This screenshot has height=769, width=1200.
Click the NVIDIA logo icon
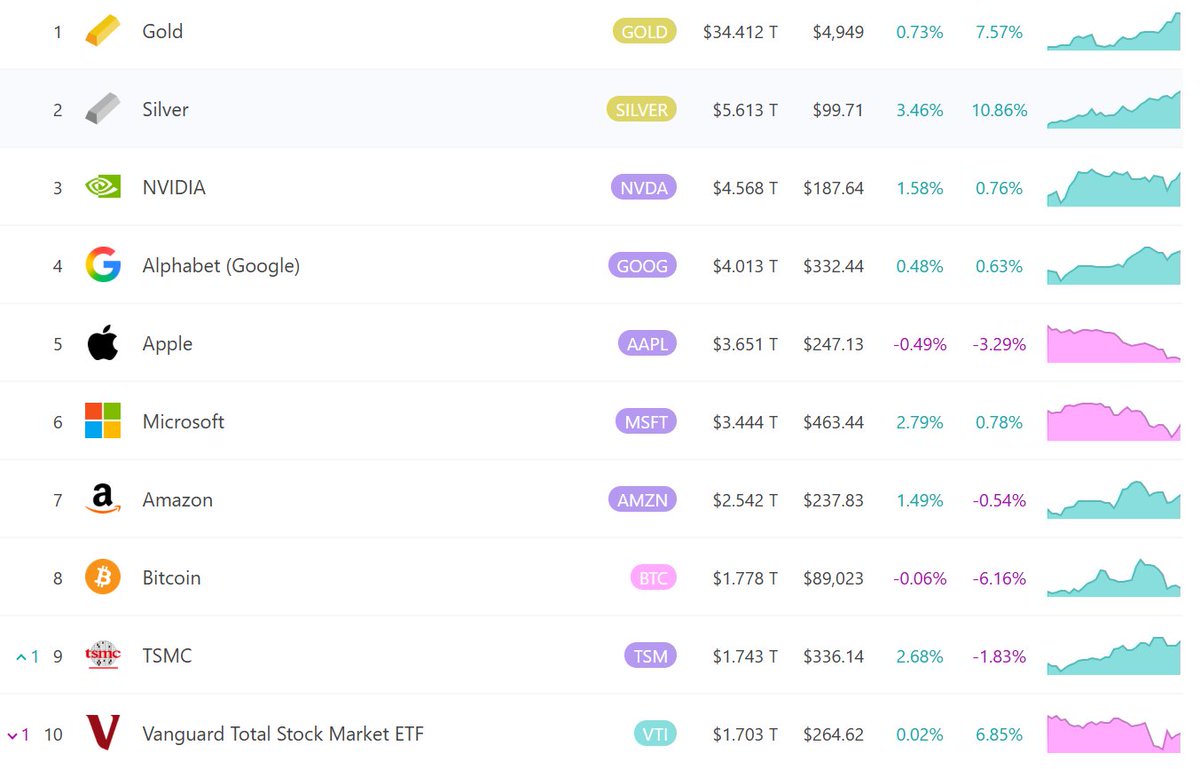102,187
